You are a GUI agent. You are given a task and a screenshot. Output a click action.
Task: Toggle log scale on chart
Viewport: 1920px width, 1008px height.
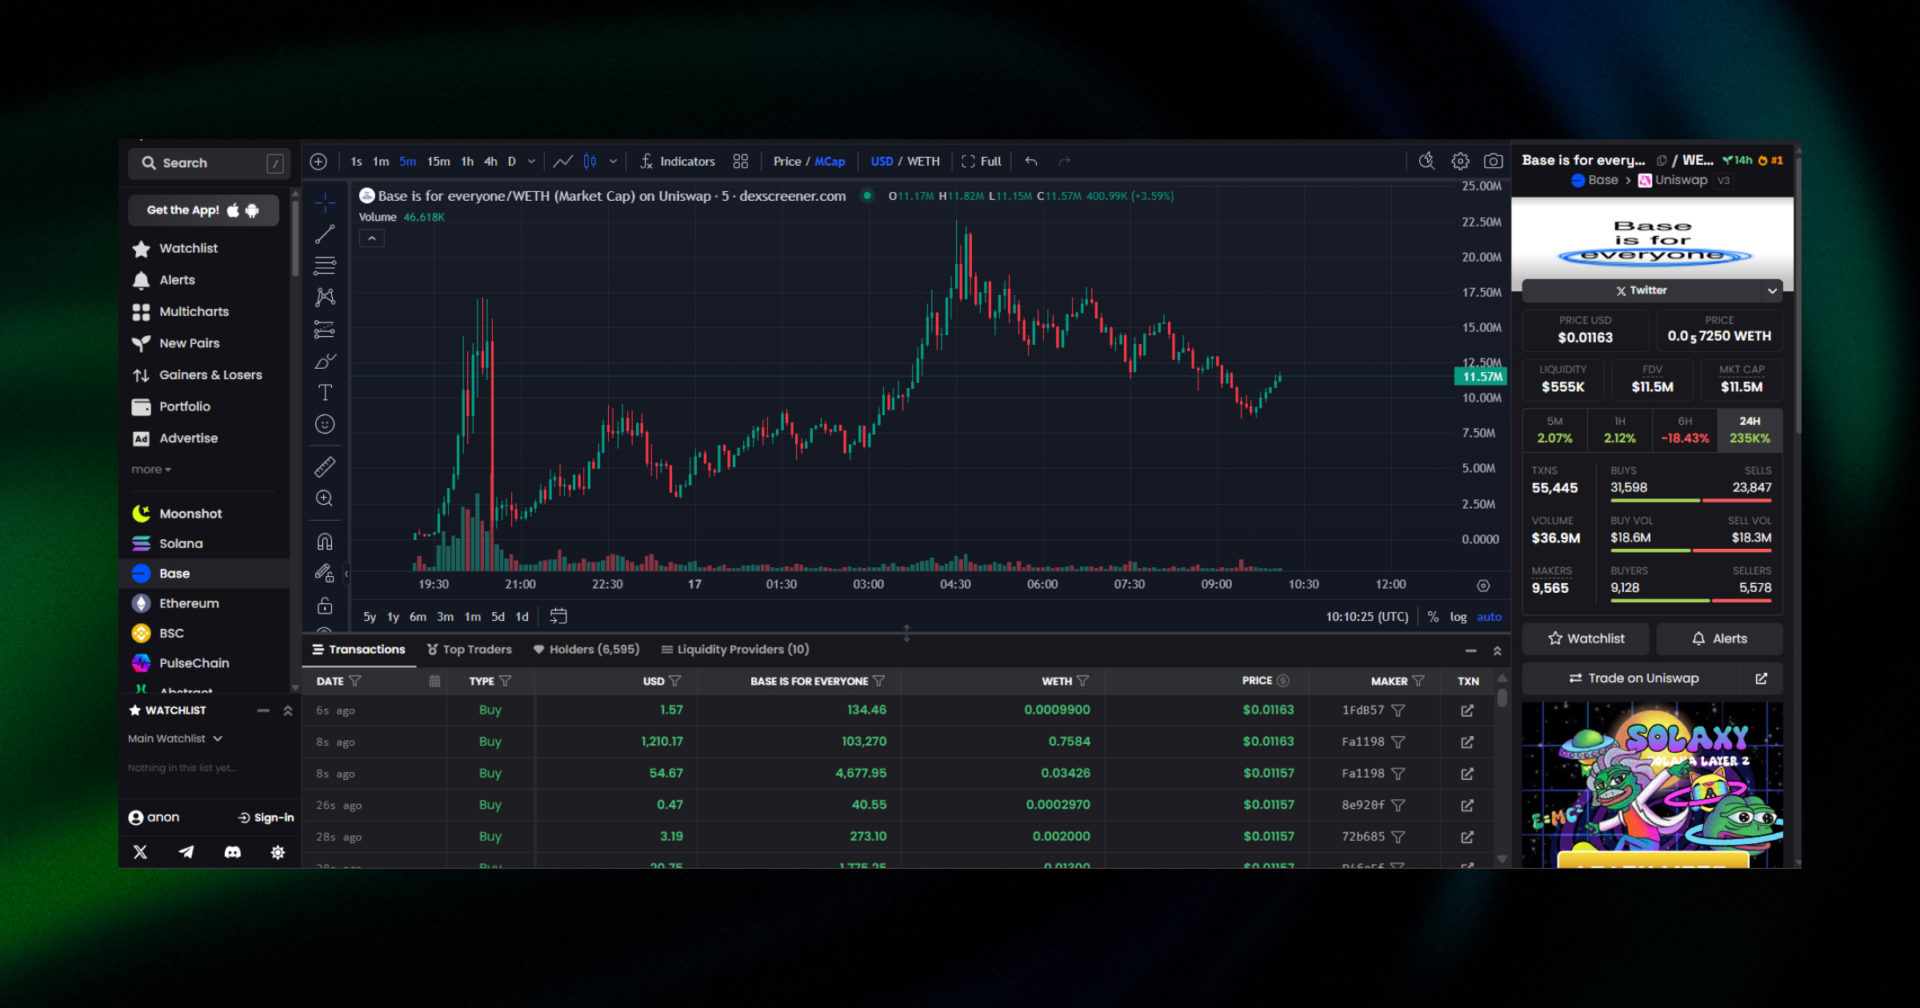[1458, 617]
